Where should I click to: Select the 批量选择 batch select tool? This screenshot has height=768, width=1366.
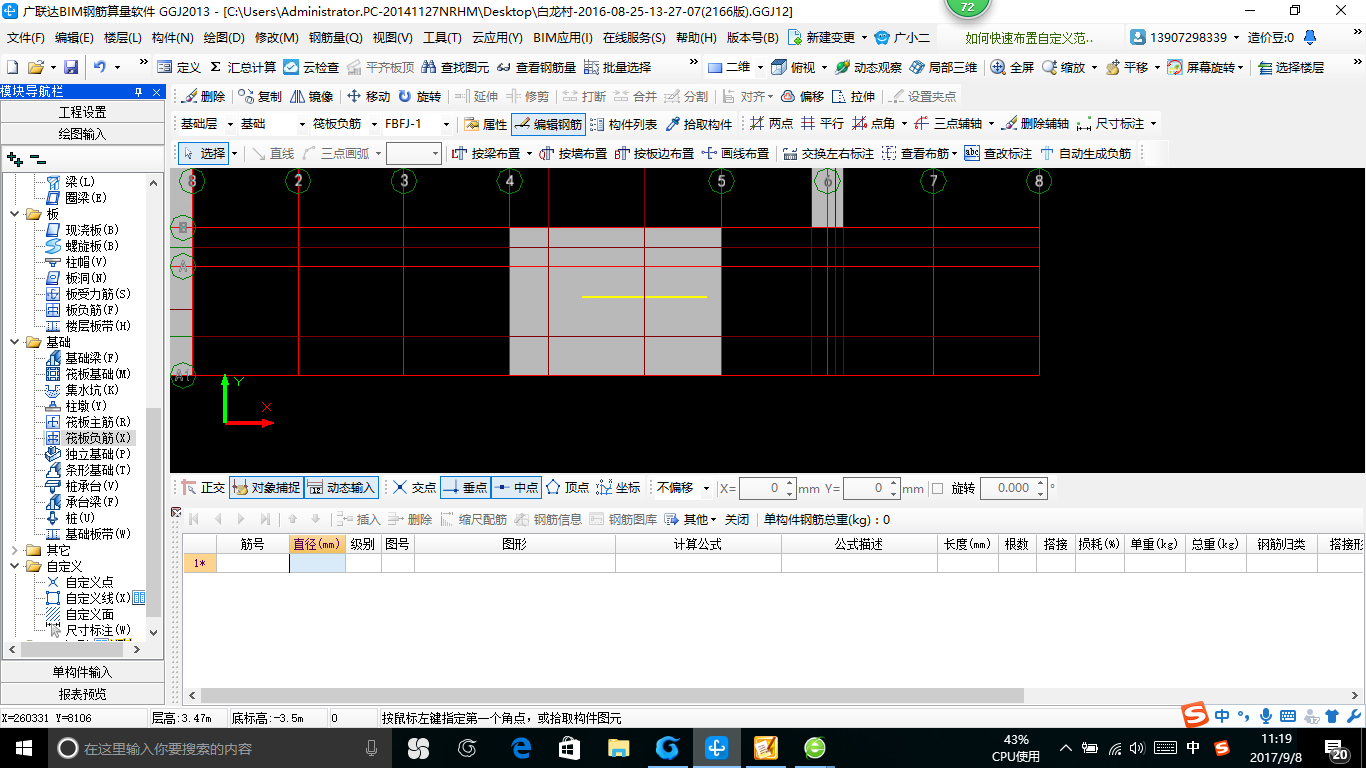point(617,67)
